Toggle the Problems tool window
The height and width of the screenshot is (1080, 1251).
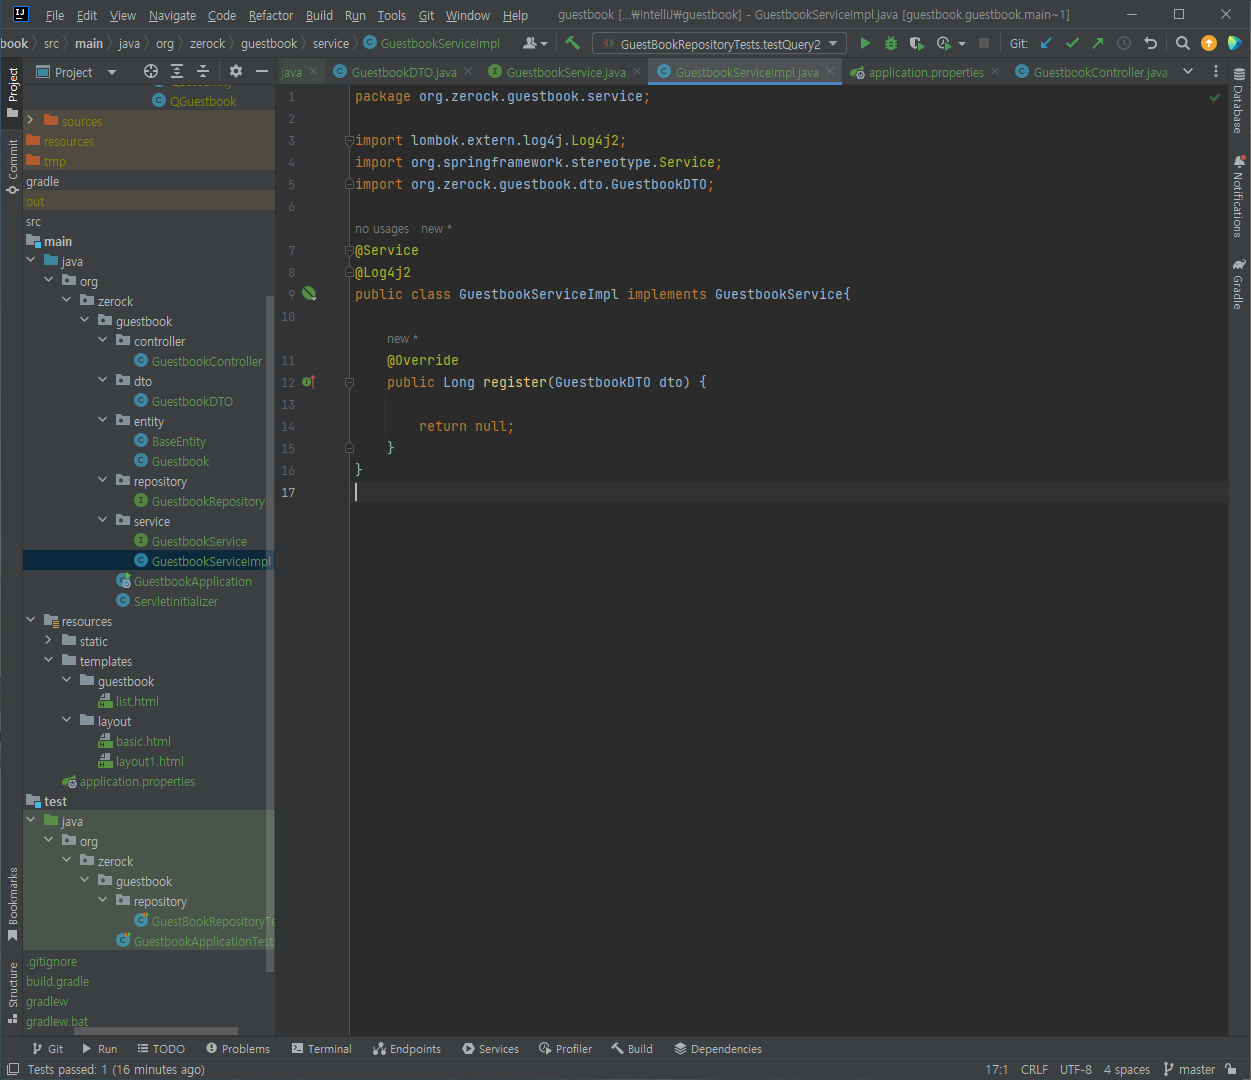pyautogui.click(x=238, y=1048)
